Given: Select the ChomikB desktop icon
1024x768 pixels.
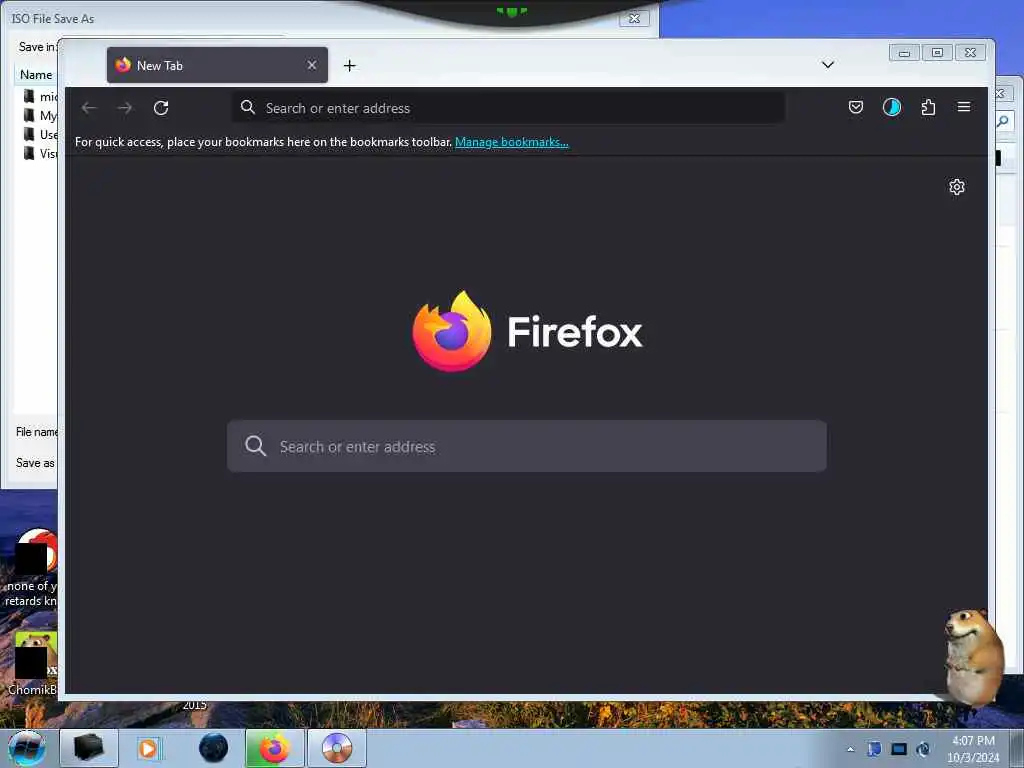Looking at the screenshot, I should pyautogui.click(x=31, y=663).
